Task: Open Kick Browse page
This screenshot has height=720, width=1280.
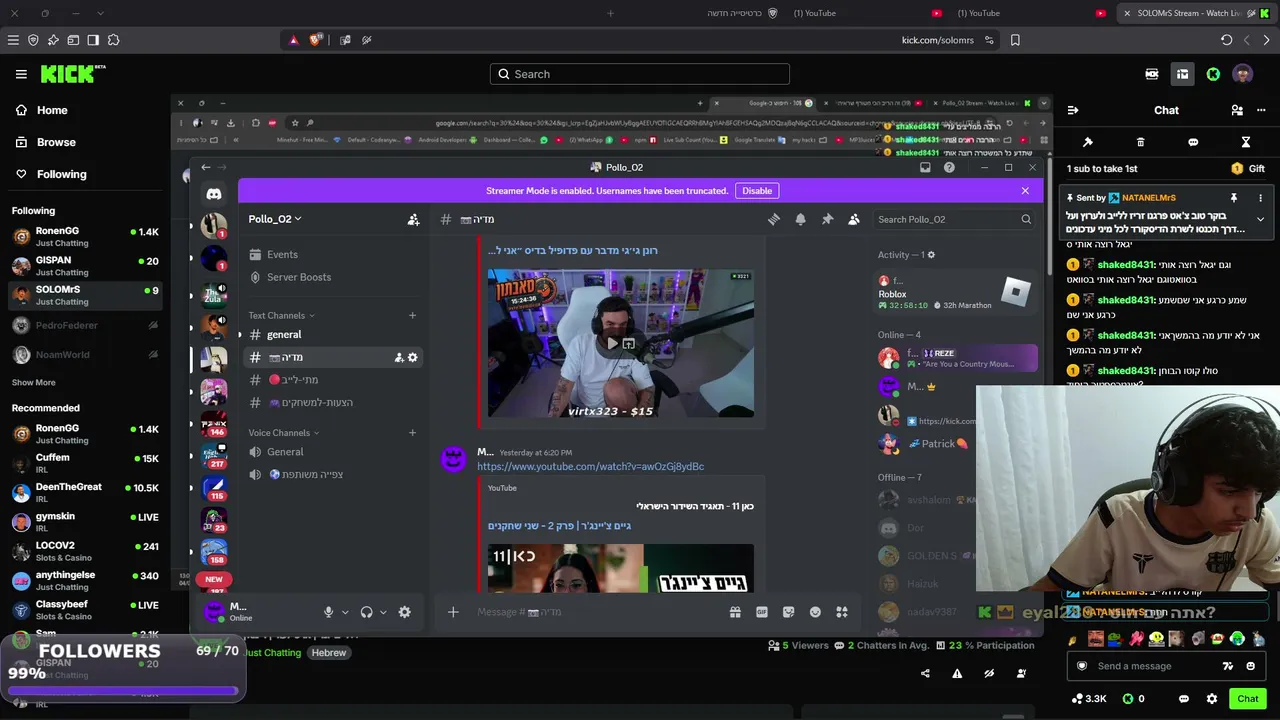Action: (45, 142)
